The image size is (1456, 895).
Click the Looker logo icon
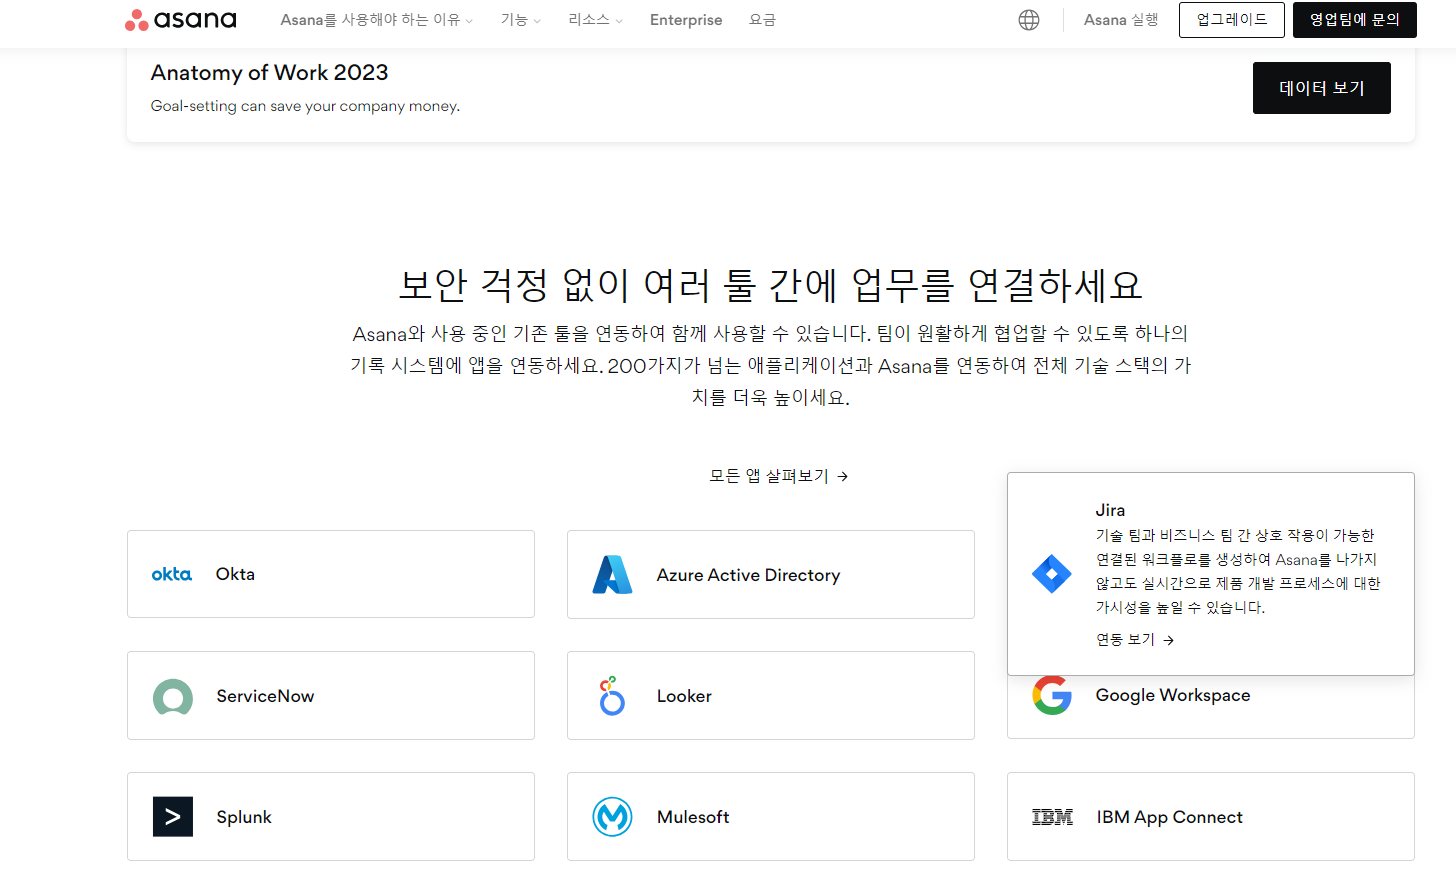[x=612, y=696]
